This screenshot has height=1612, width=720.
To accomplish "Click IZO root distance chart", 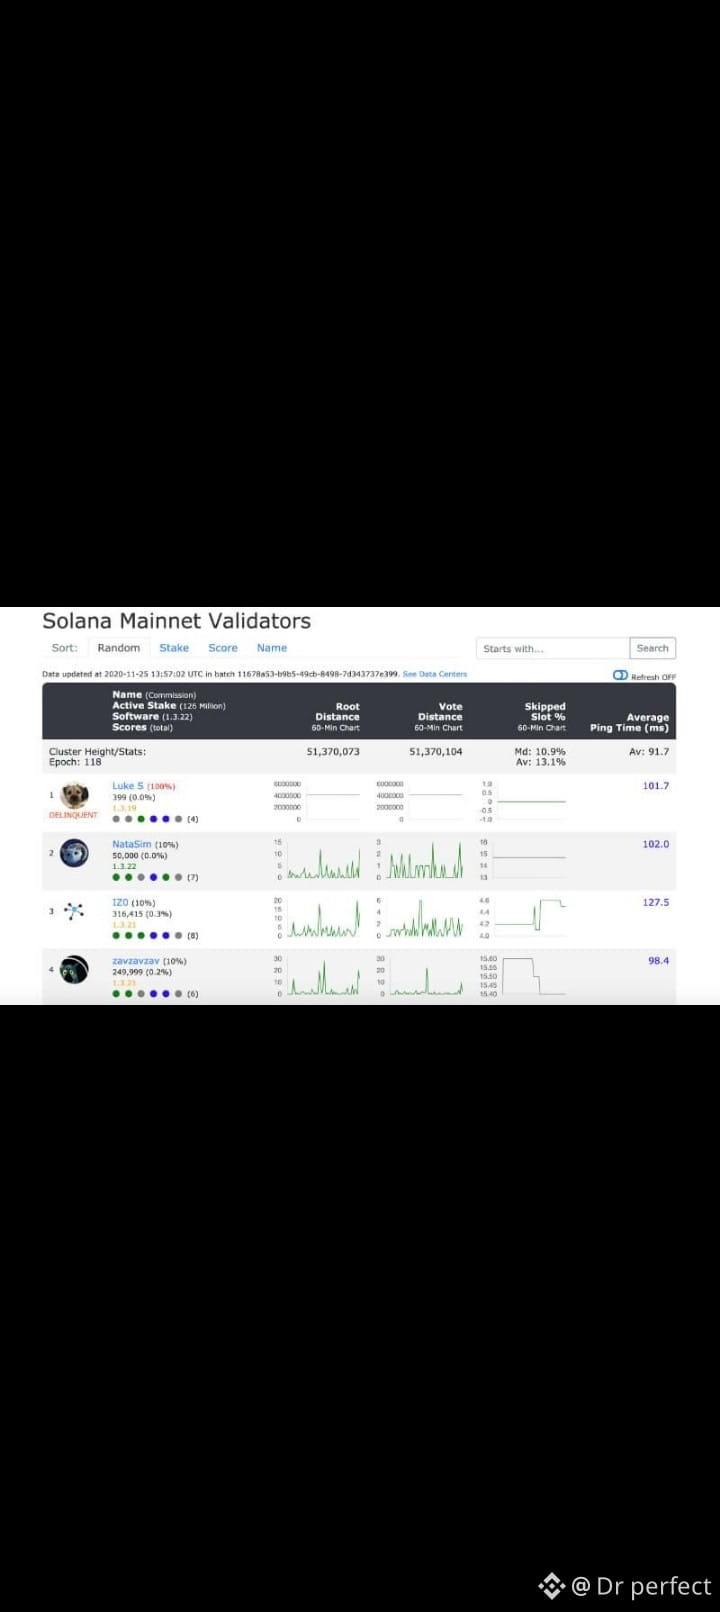I will tap(318, 918).
